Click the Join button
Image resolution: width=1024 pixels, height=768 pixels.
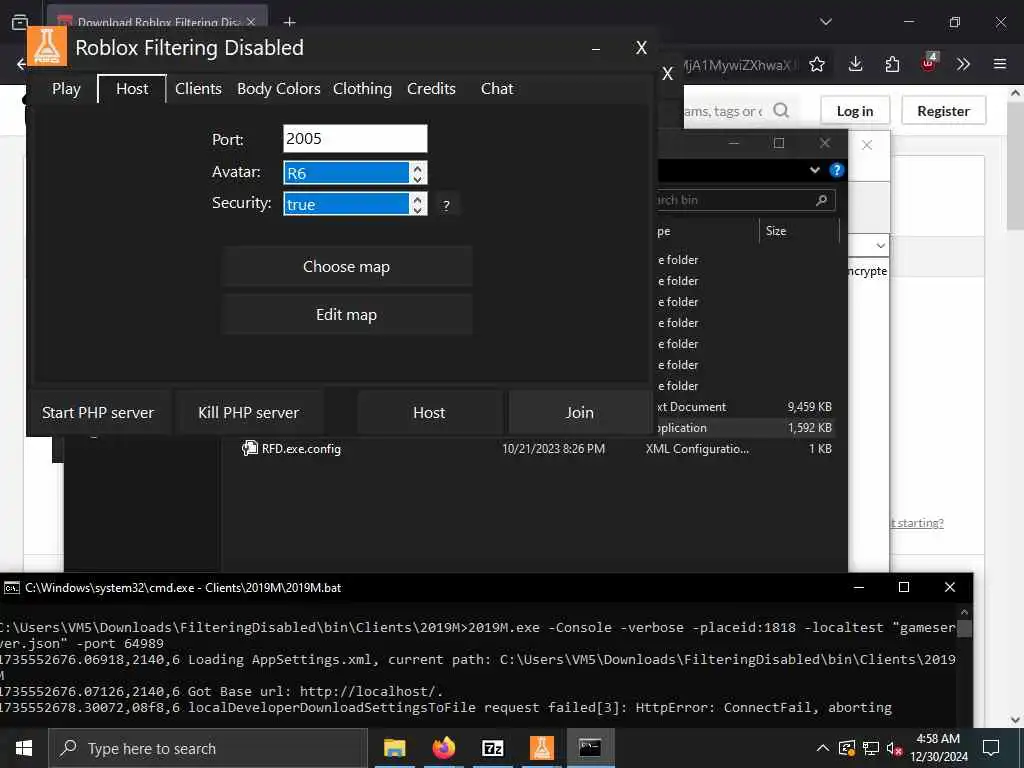pyautogui.click(x=580, y=413)
